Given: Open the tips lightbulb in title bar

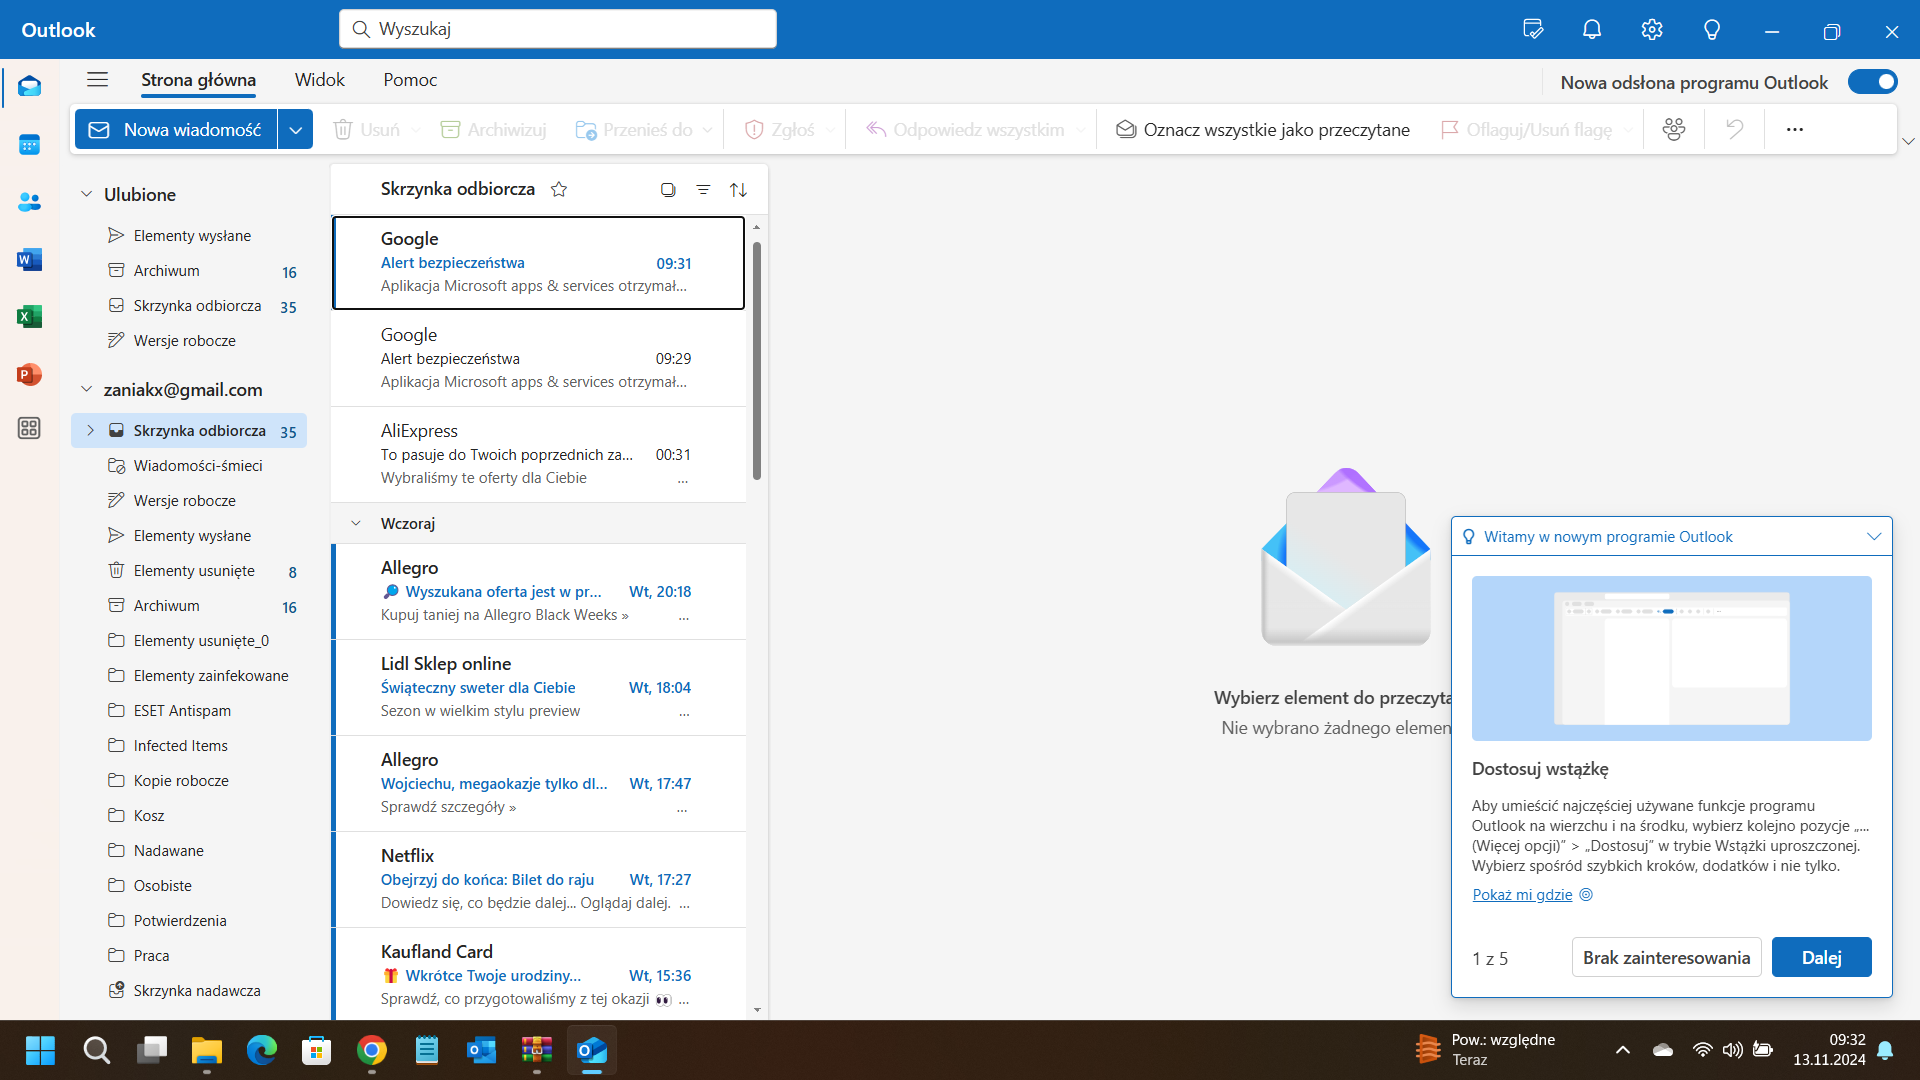Looking at the screenshot, I should coord(1712,30).
